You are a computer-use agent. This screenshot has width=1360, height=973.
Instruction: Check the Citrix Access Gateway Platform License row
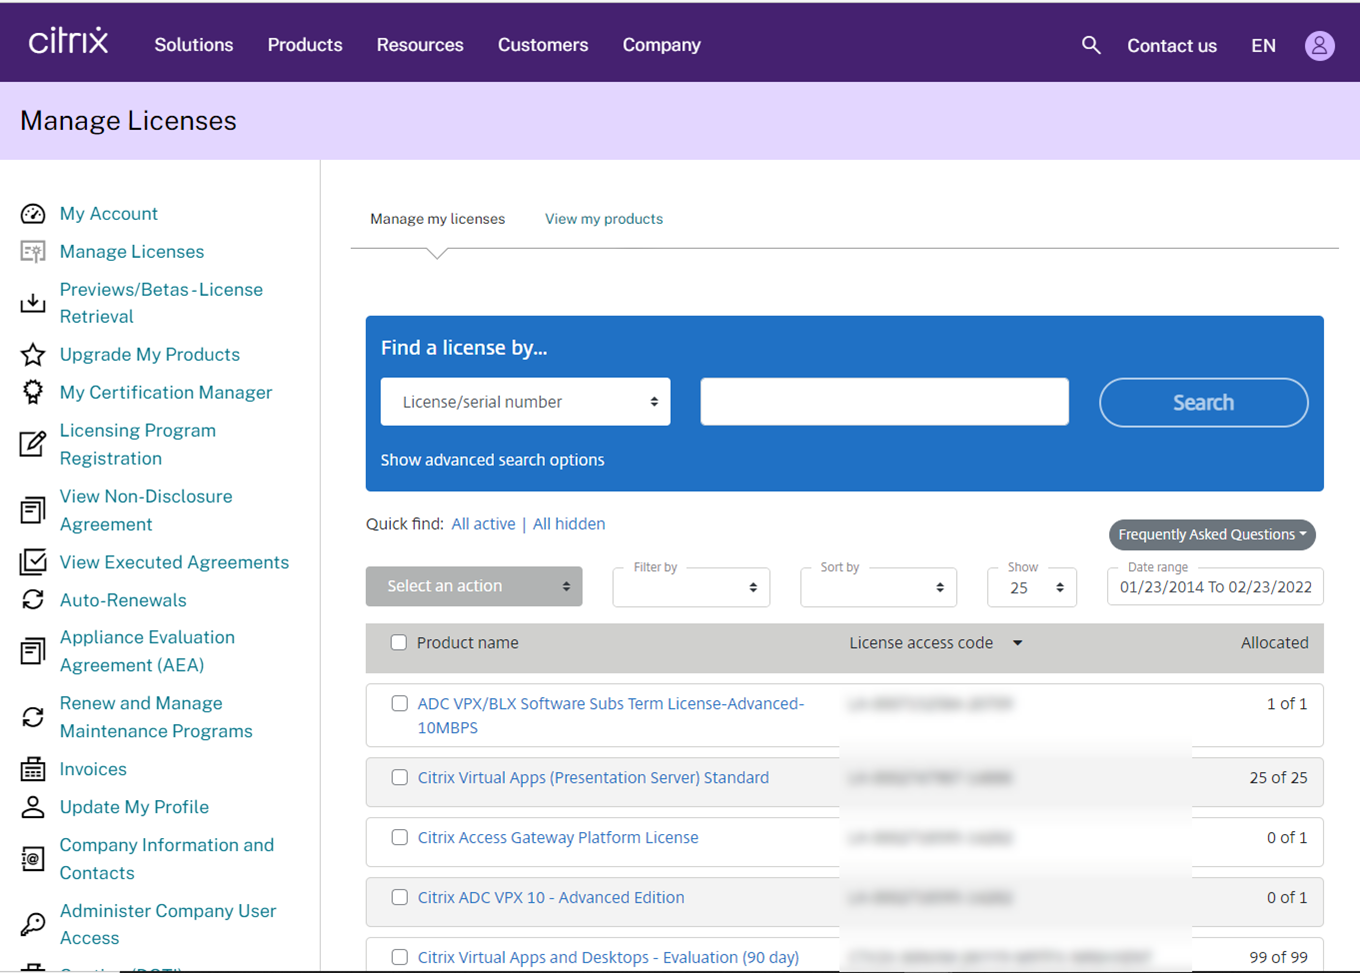(399, 838)
